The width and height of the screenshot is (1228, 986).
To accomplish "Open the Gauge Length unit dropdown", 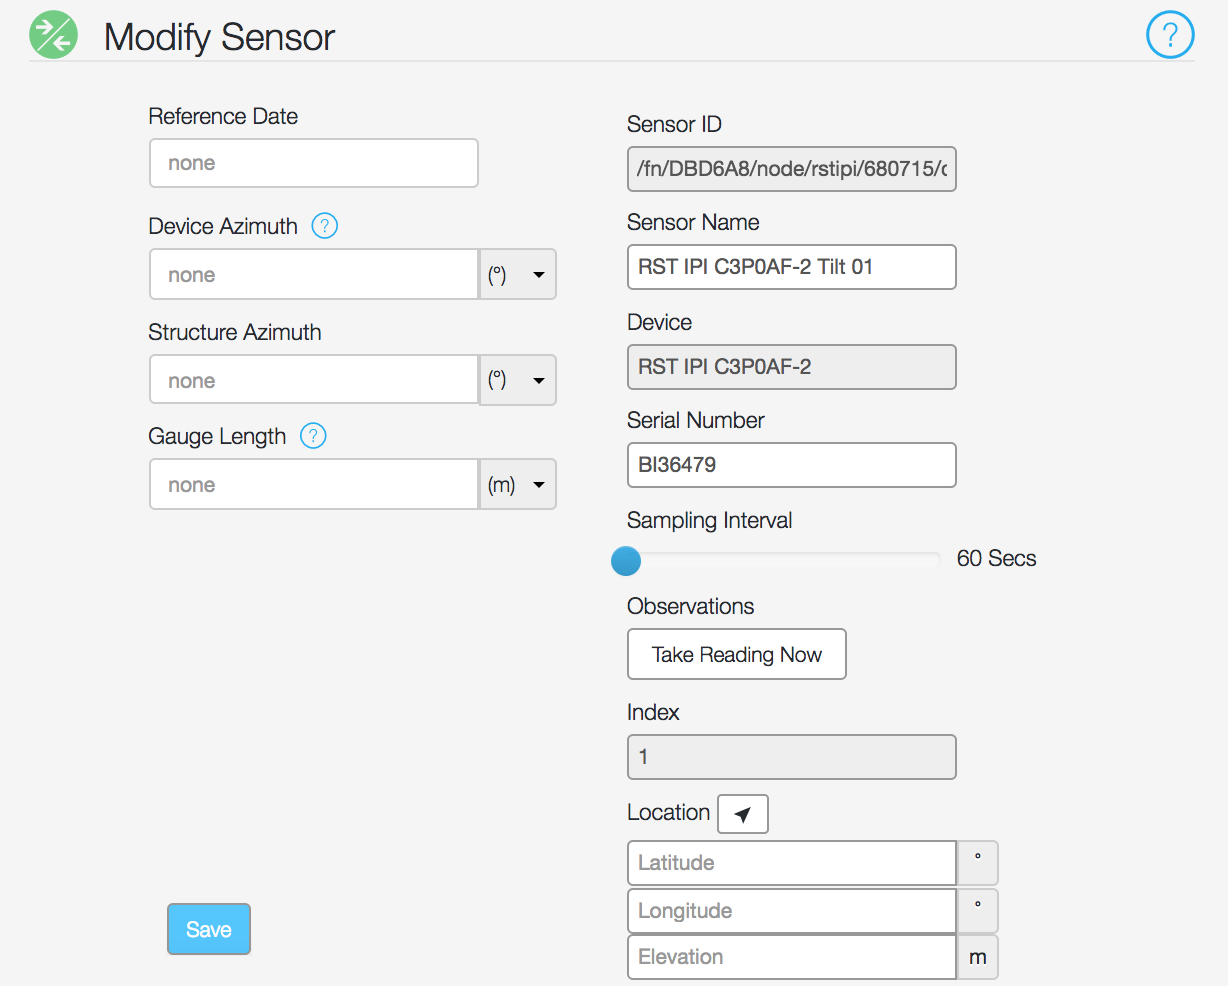I will point(518,485).
